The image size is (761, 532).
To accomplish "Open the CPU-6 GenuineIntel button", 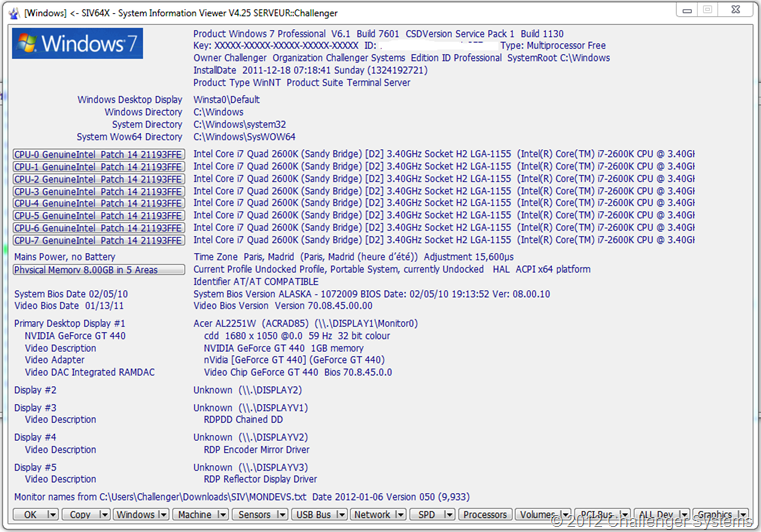I will [99, 228].
